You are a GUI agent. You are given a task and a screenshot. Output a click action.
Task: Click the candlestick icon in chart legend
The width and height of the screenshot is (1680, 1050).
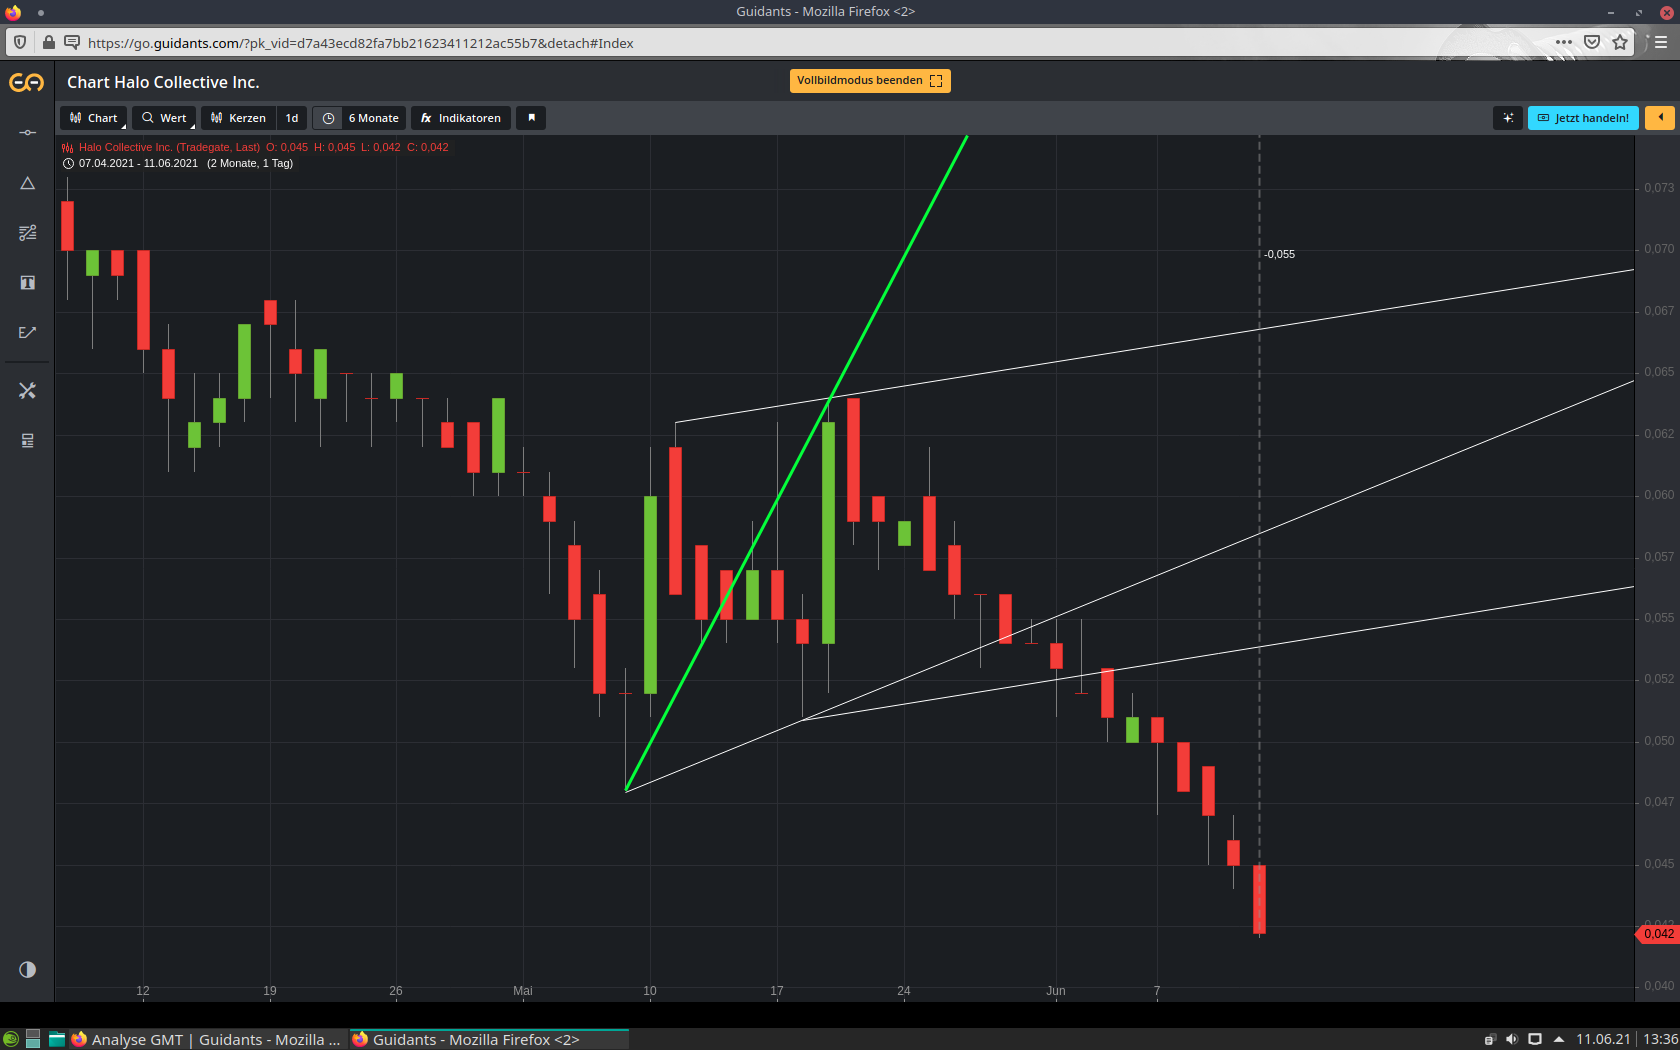pos(68,147)
